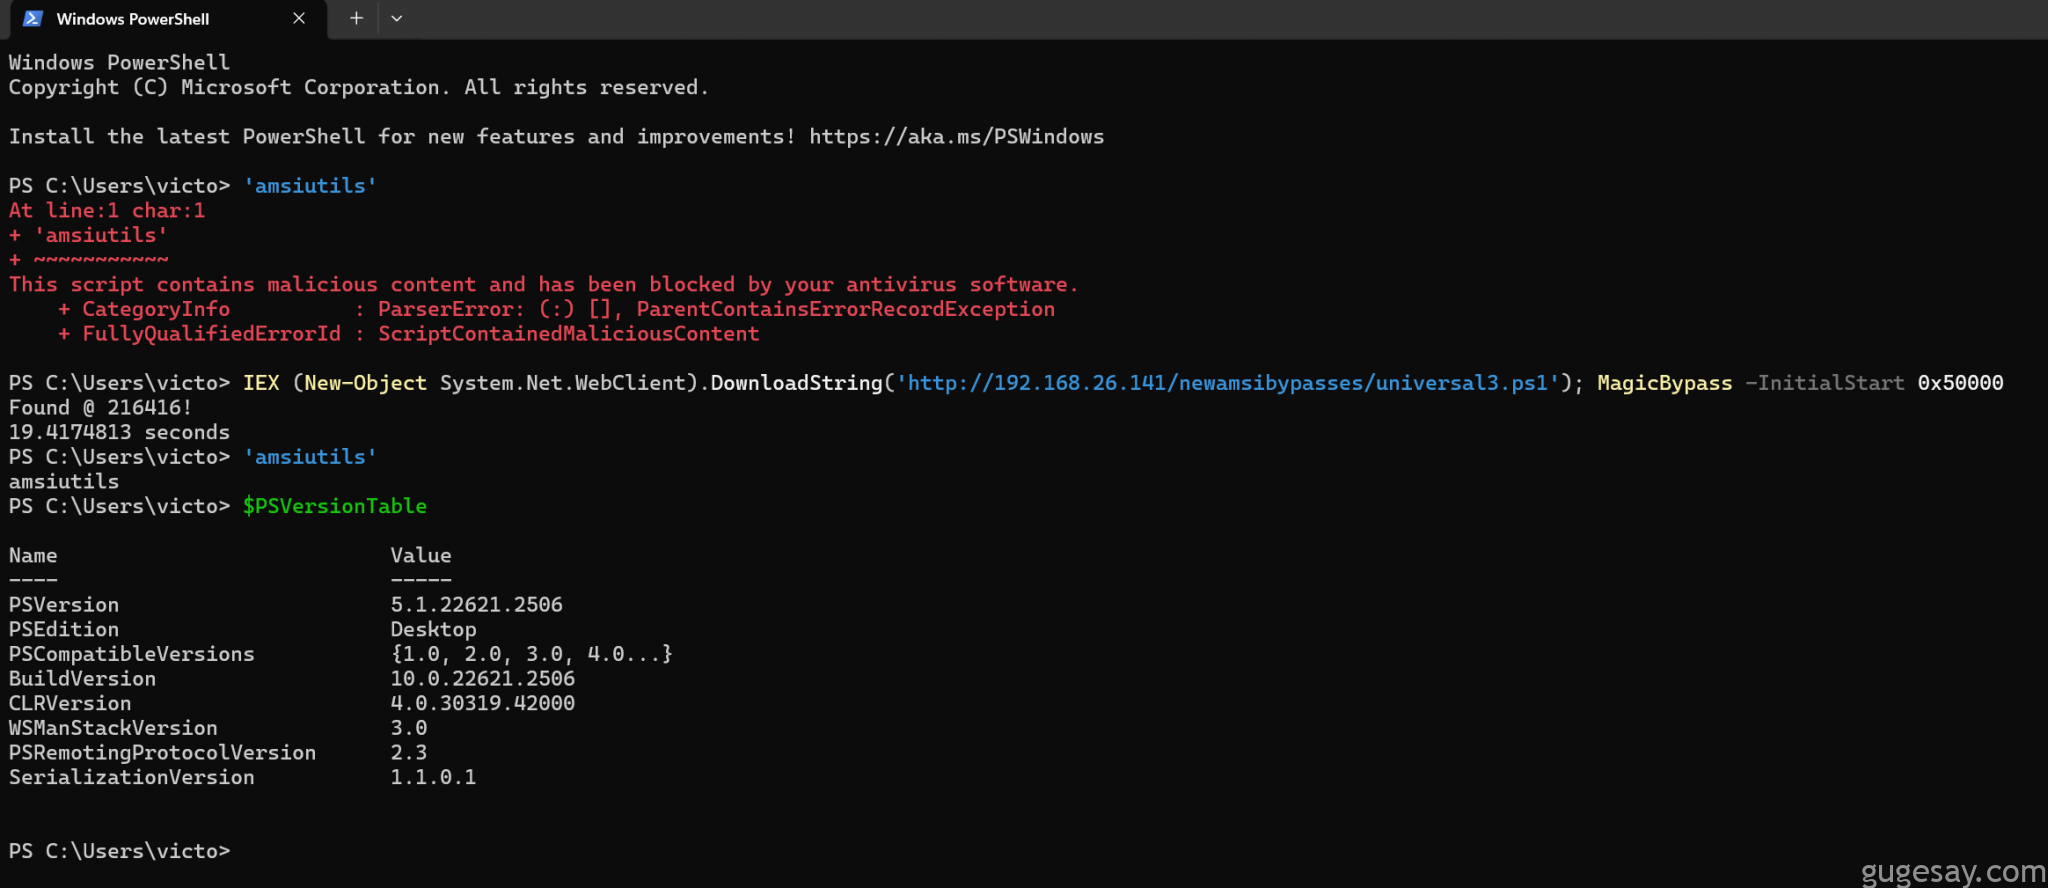Click the FullyQualifiedErrorId label
This screenshot has height=888, width=2048.
point(211,333)
